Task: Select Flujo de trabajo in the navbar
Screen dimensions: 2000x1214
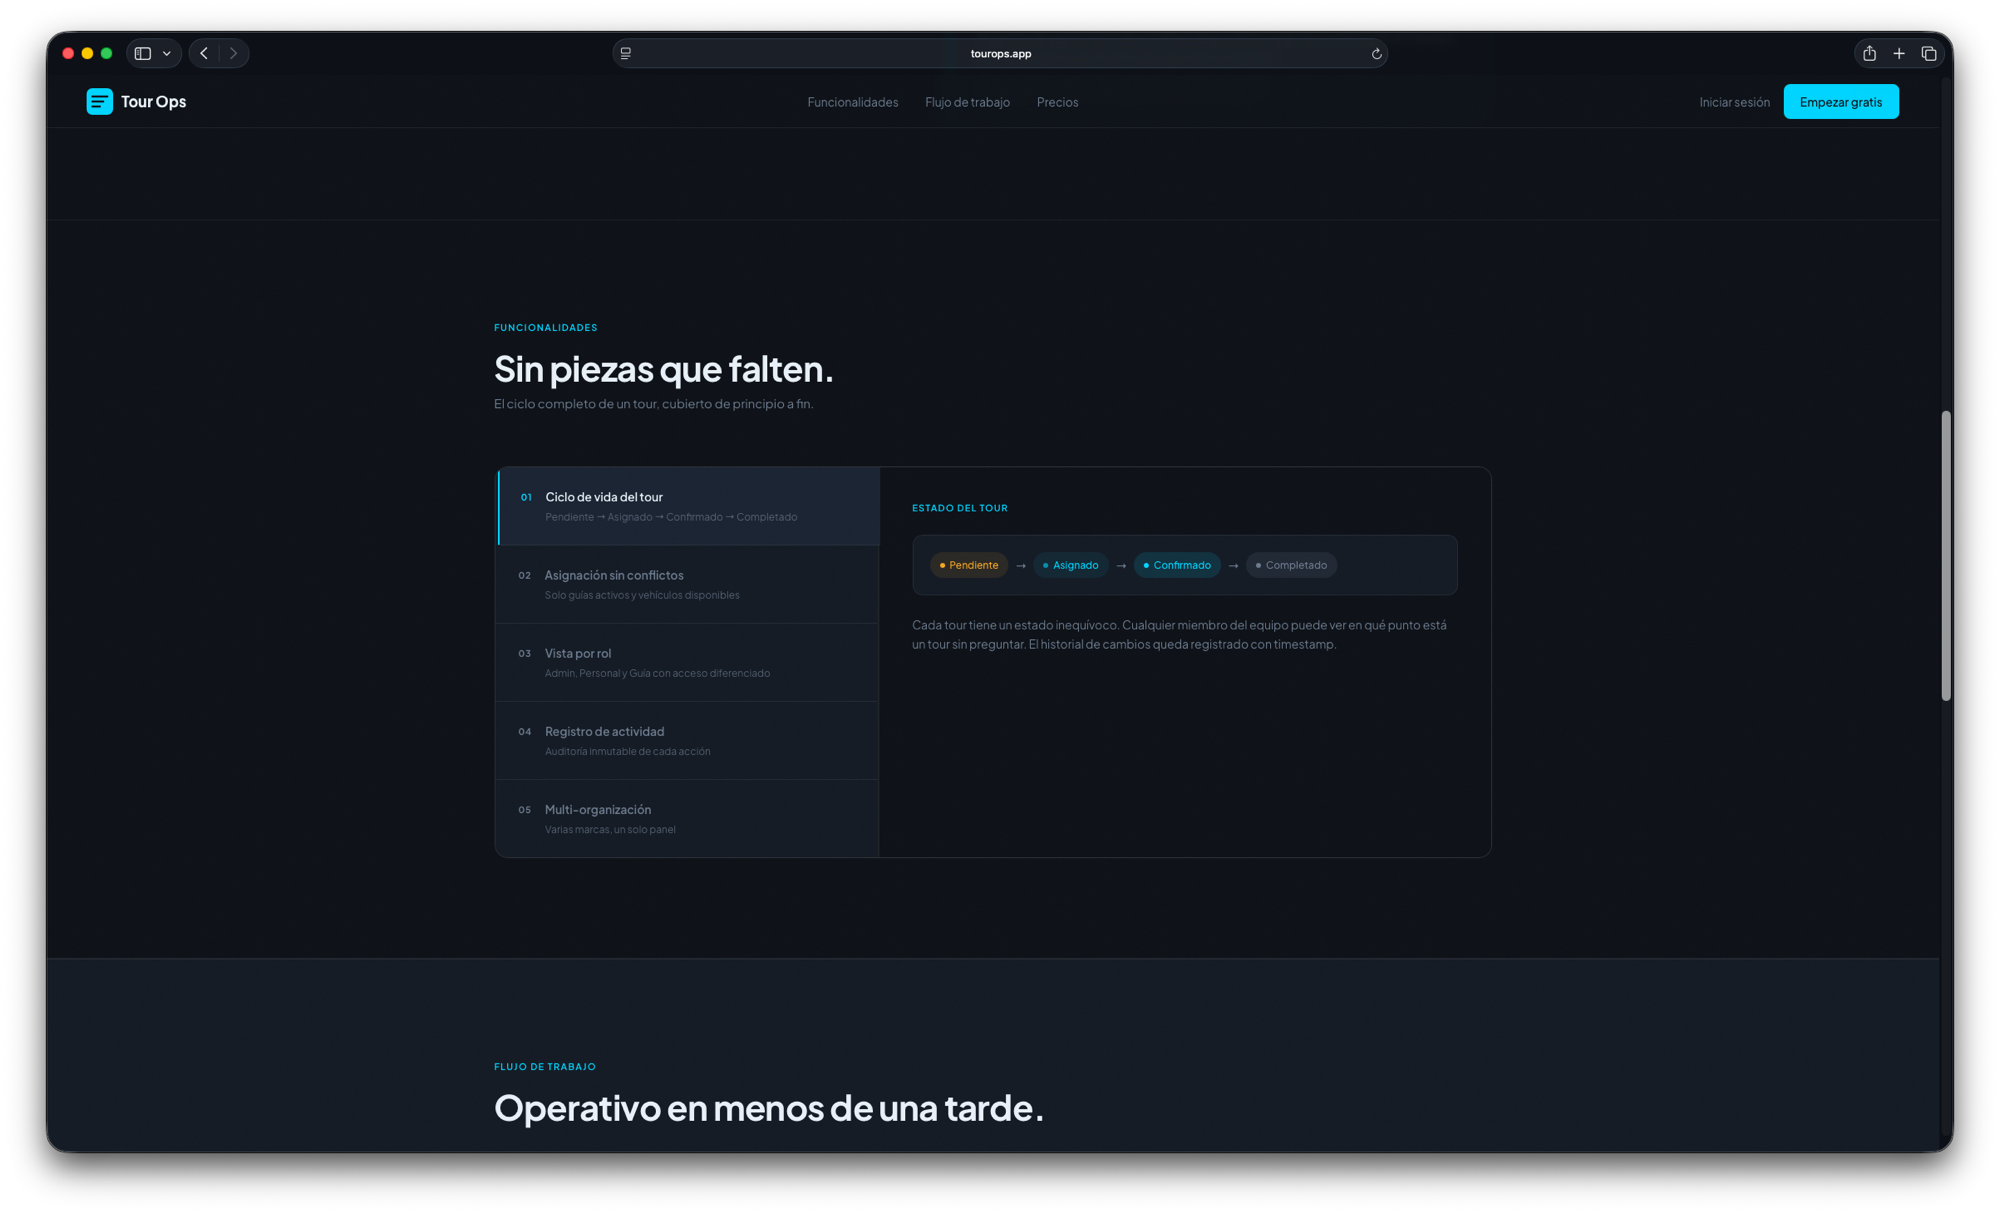Action: [x=967, y=101]
